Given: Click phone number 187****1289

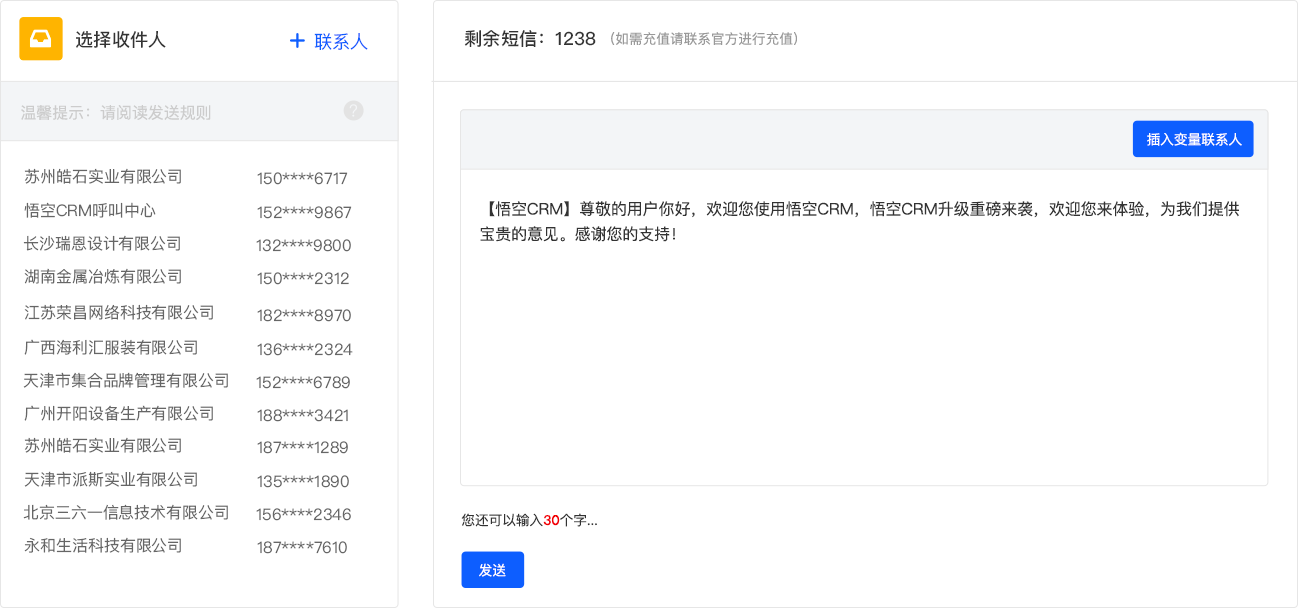Looking at the screenshot, I should tap(302, 447).
